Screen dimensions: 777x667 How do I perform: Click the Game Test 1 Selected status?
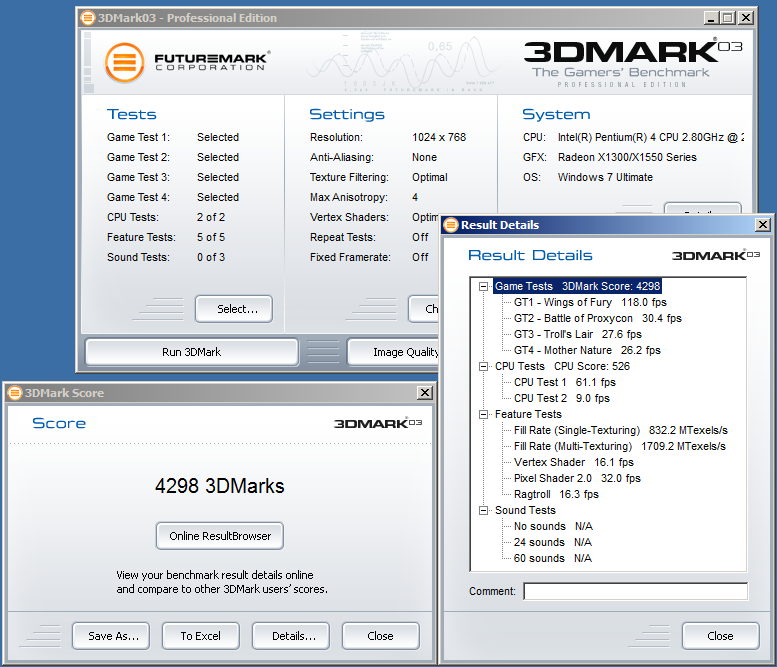tap(218, 137)
